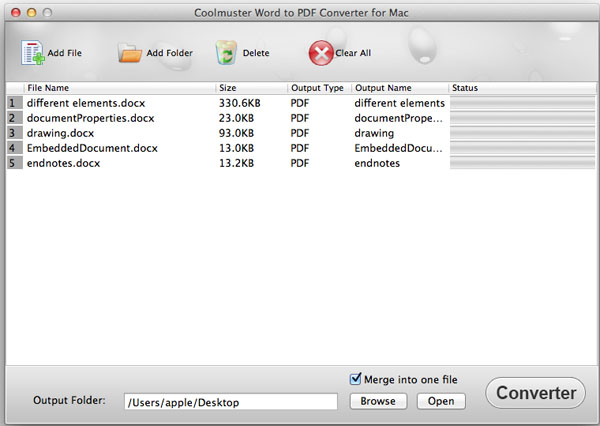Select the file drawing.docx
This screenshot has height=426, width=600.
click(x=60, y=133)
